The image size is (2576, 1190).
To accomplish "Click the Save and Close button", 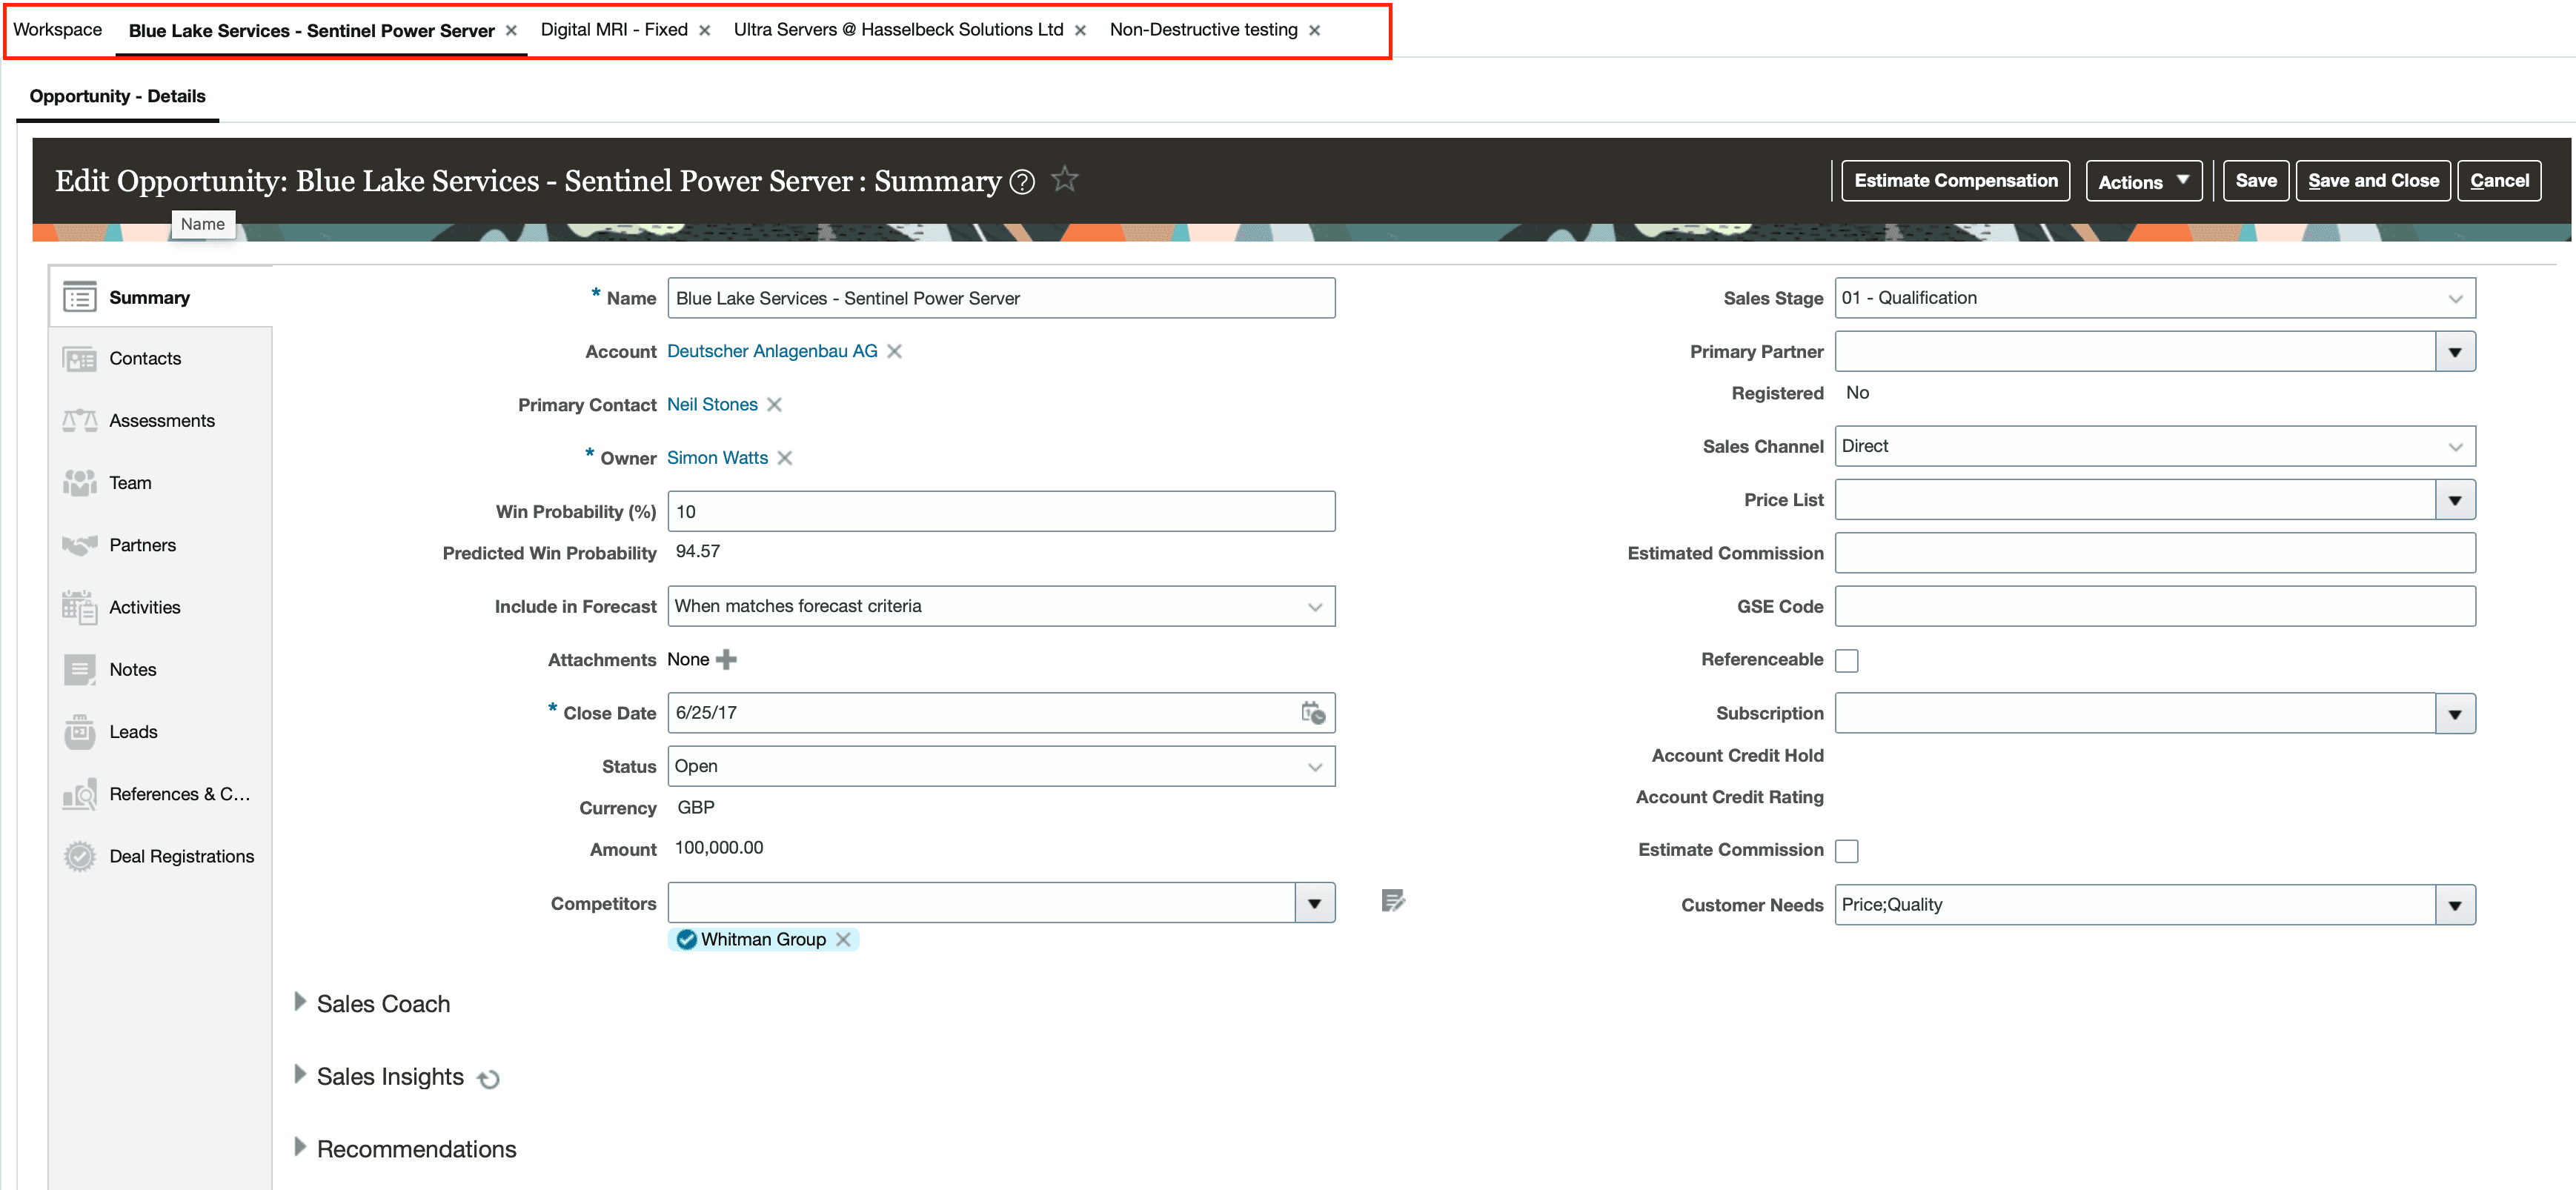I will pos(2372,181).
